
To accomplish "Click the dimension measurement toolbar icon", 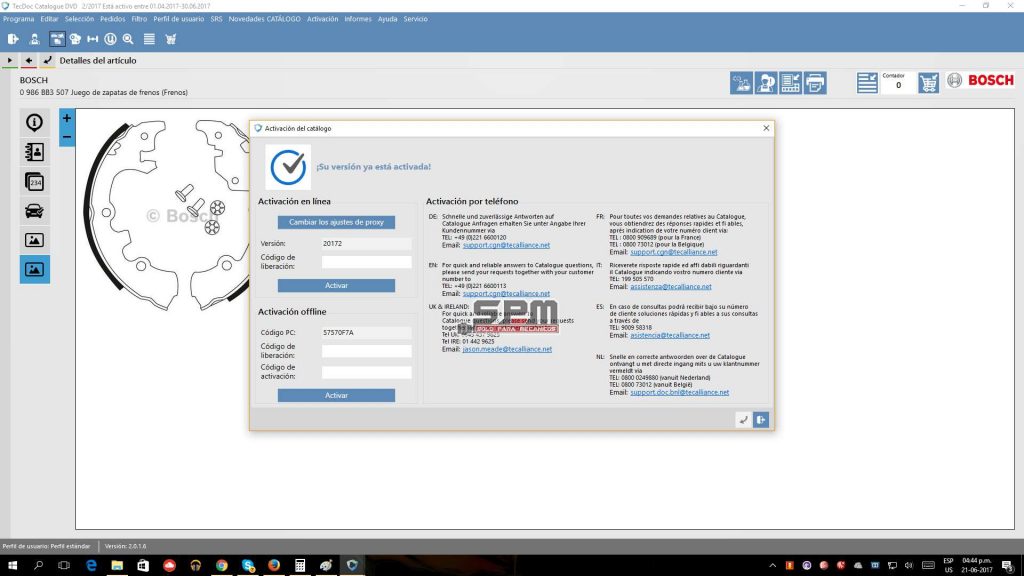I will [93, 39].
